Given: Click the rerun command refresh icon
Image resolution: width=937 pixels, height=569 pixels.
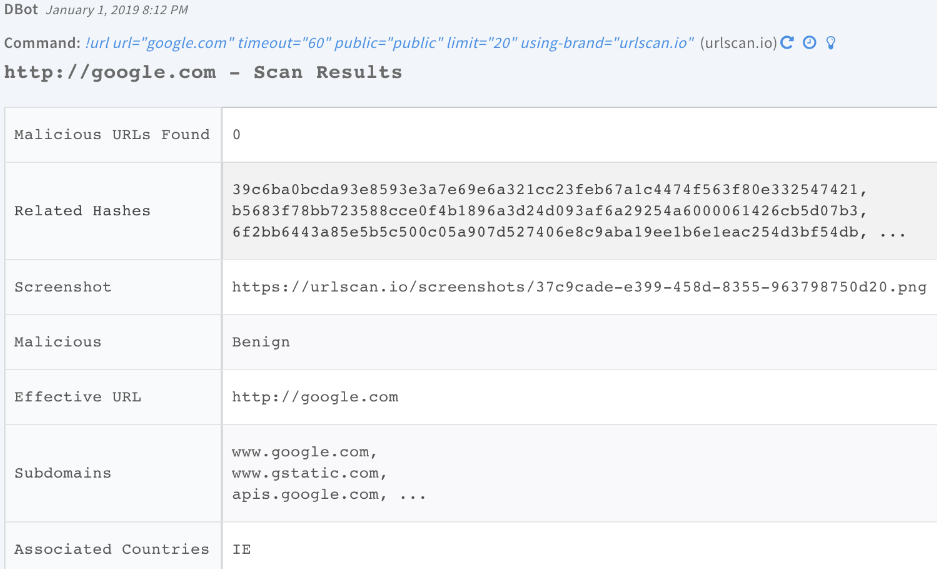Looking at the screenshot, I should [x=787, y=43].
